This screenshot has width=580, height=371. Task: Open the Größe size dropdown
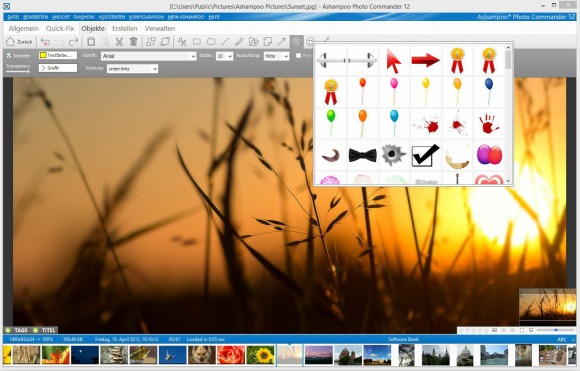[225, 56]
